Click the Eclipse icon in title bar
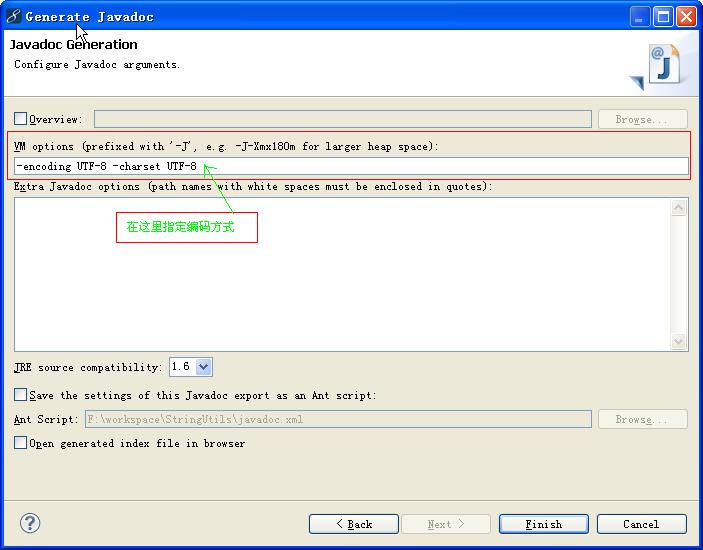703x550 pixels. click(x=13, y=16)
